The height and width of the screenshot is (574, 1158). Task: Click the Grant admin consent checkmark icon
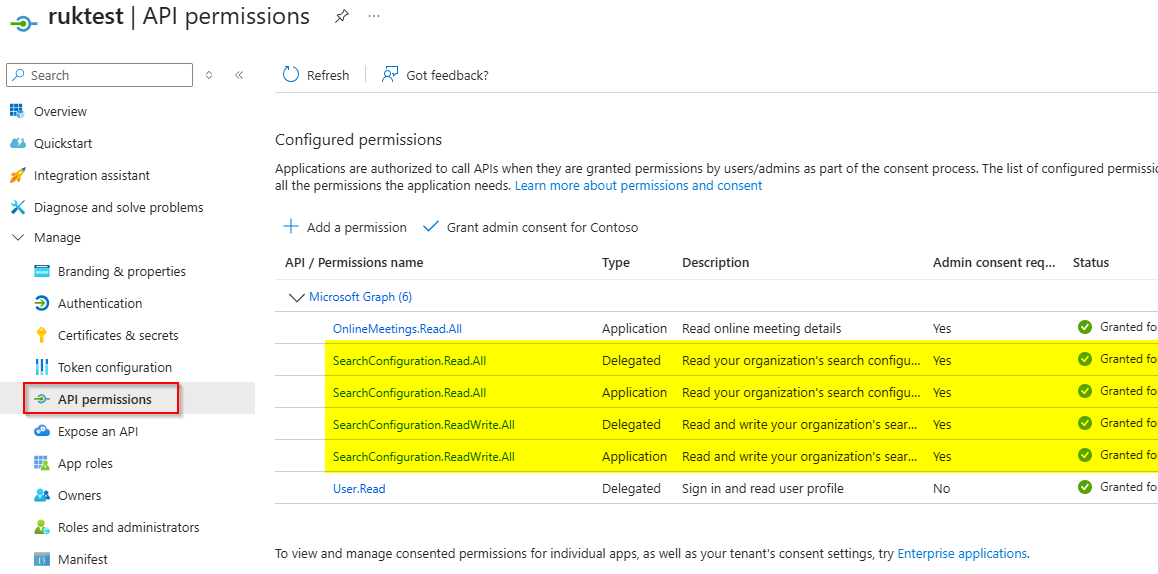click(x=431, y=227)
